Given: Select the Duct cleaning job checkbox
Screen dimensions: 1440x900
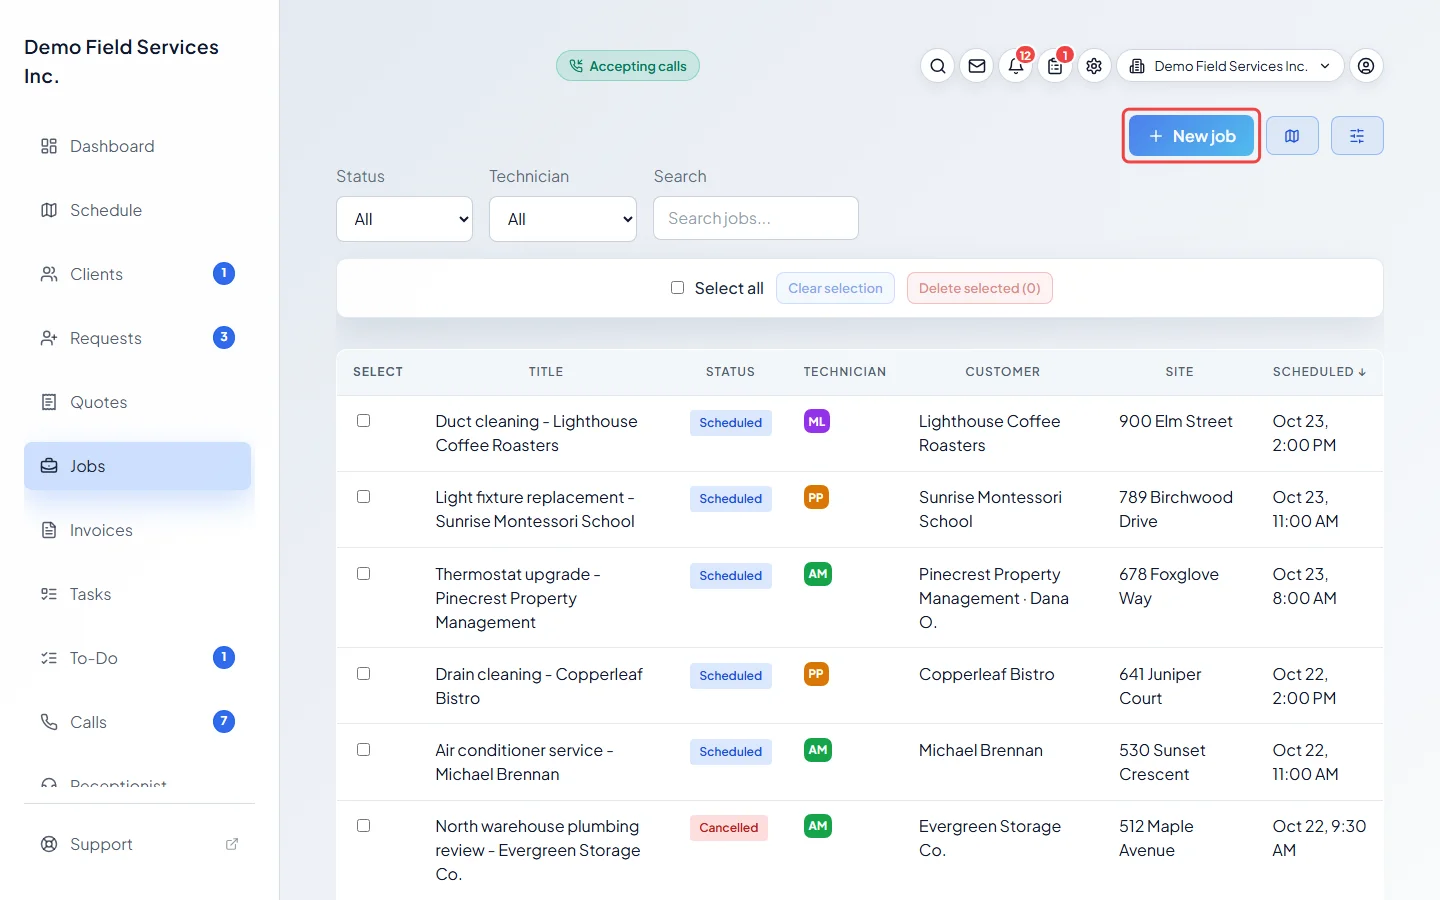Looking at the screenshot, I should pyautogui.click(x=364, y=421).
